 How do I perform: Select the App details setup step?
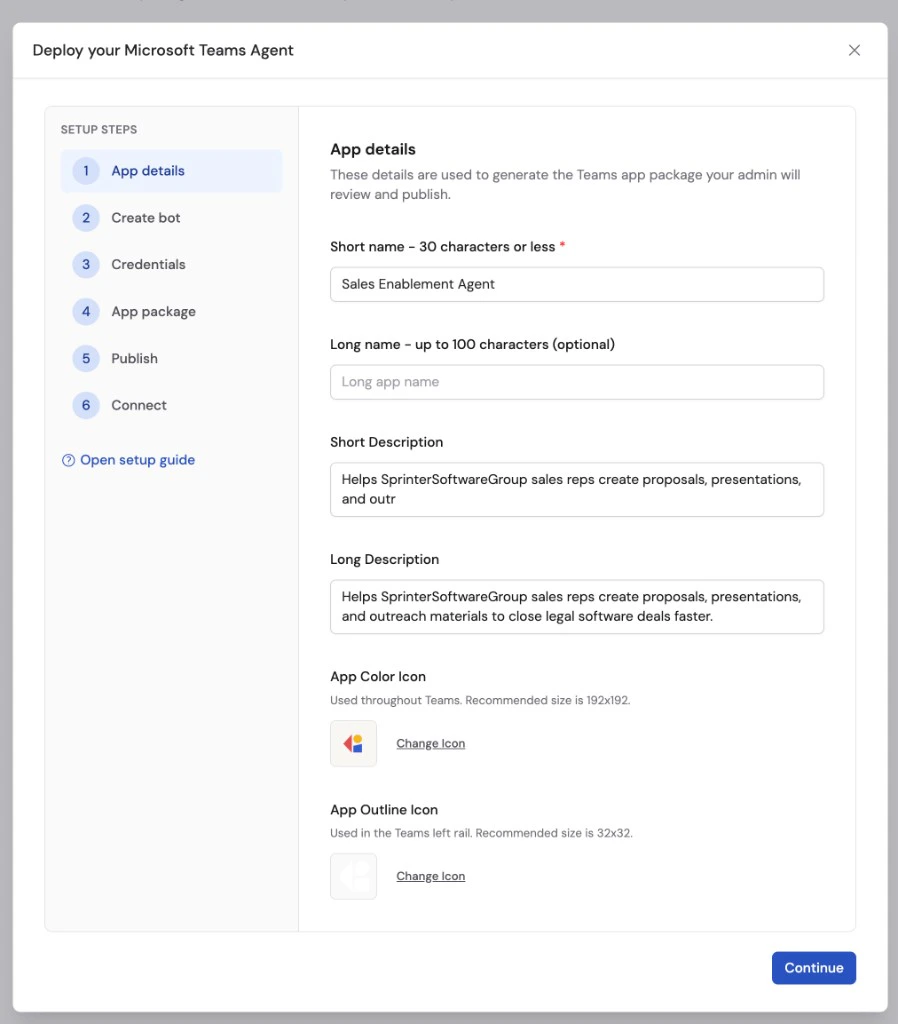171,171
